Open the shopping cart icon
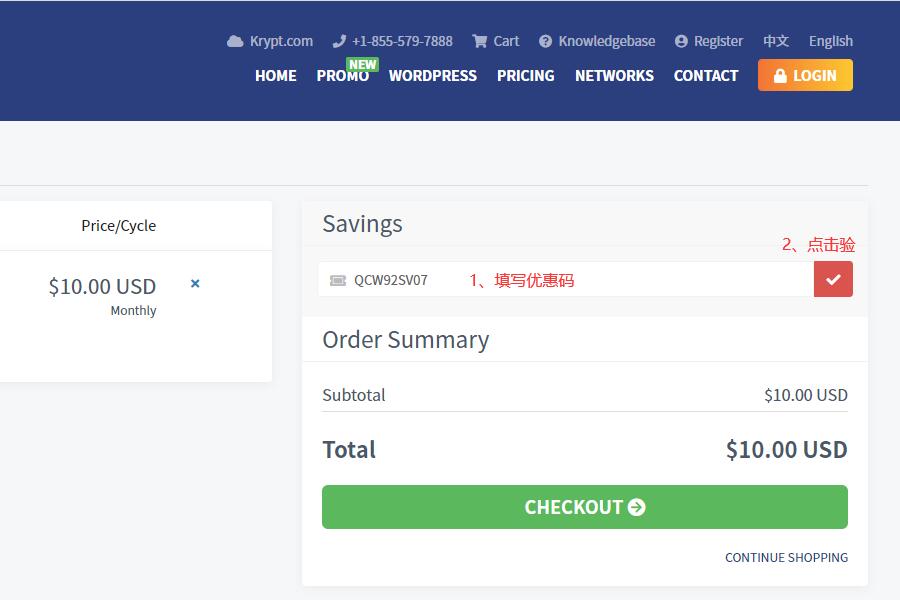Image resolution: width=900 pixels, height=600 pixels. tap(479, 41)
